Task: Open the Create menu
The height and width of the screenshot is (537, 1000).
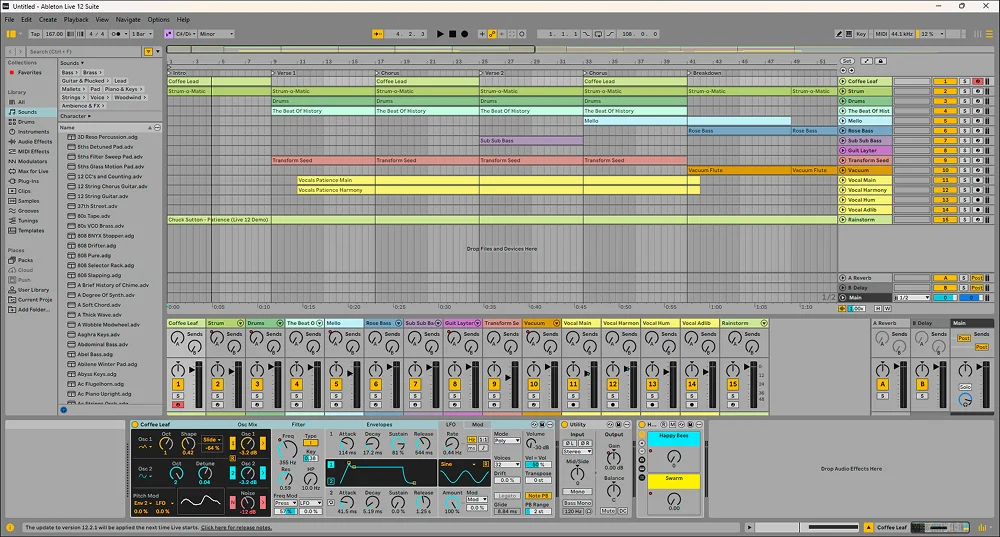Action: [48, 20]
